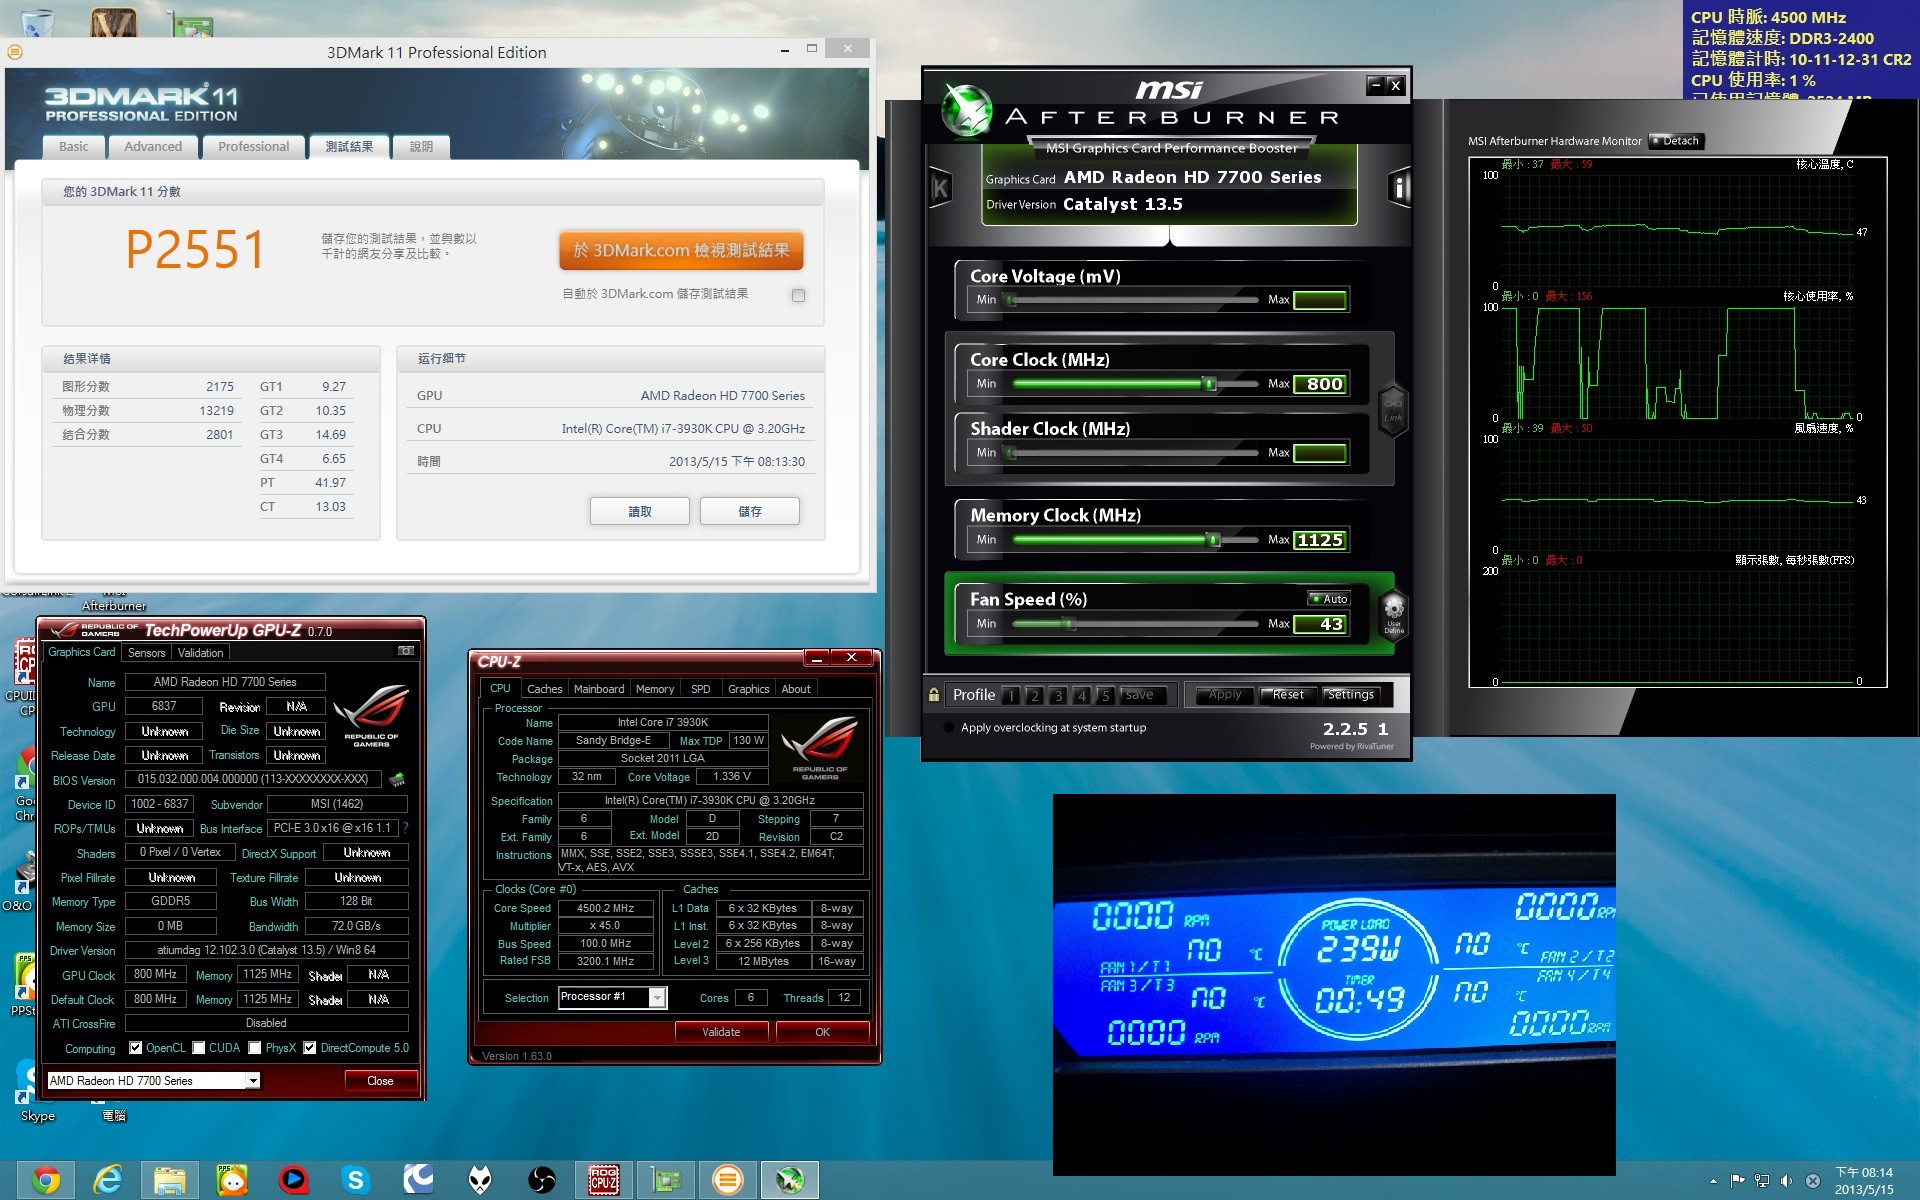Toggle OpenCL checkbox in GPU-Z
This screenshot has height=1200, width=1920.
click(x=136, y=1048)
